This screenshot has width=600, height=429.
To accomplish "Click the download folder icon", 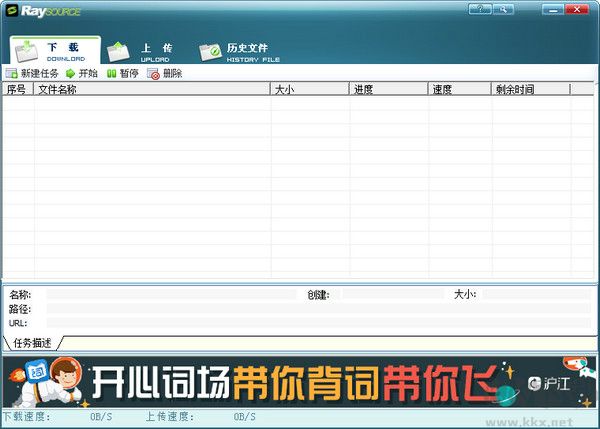I will pos(26,51).
